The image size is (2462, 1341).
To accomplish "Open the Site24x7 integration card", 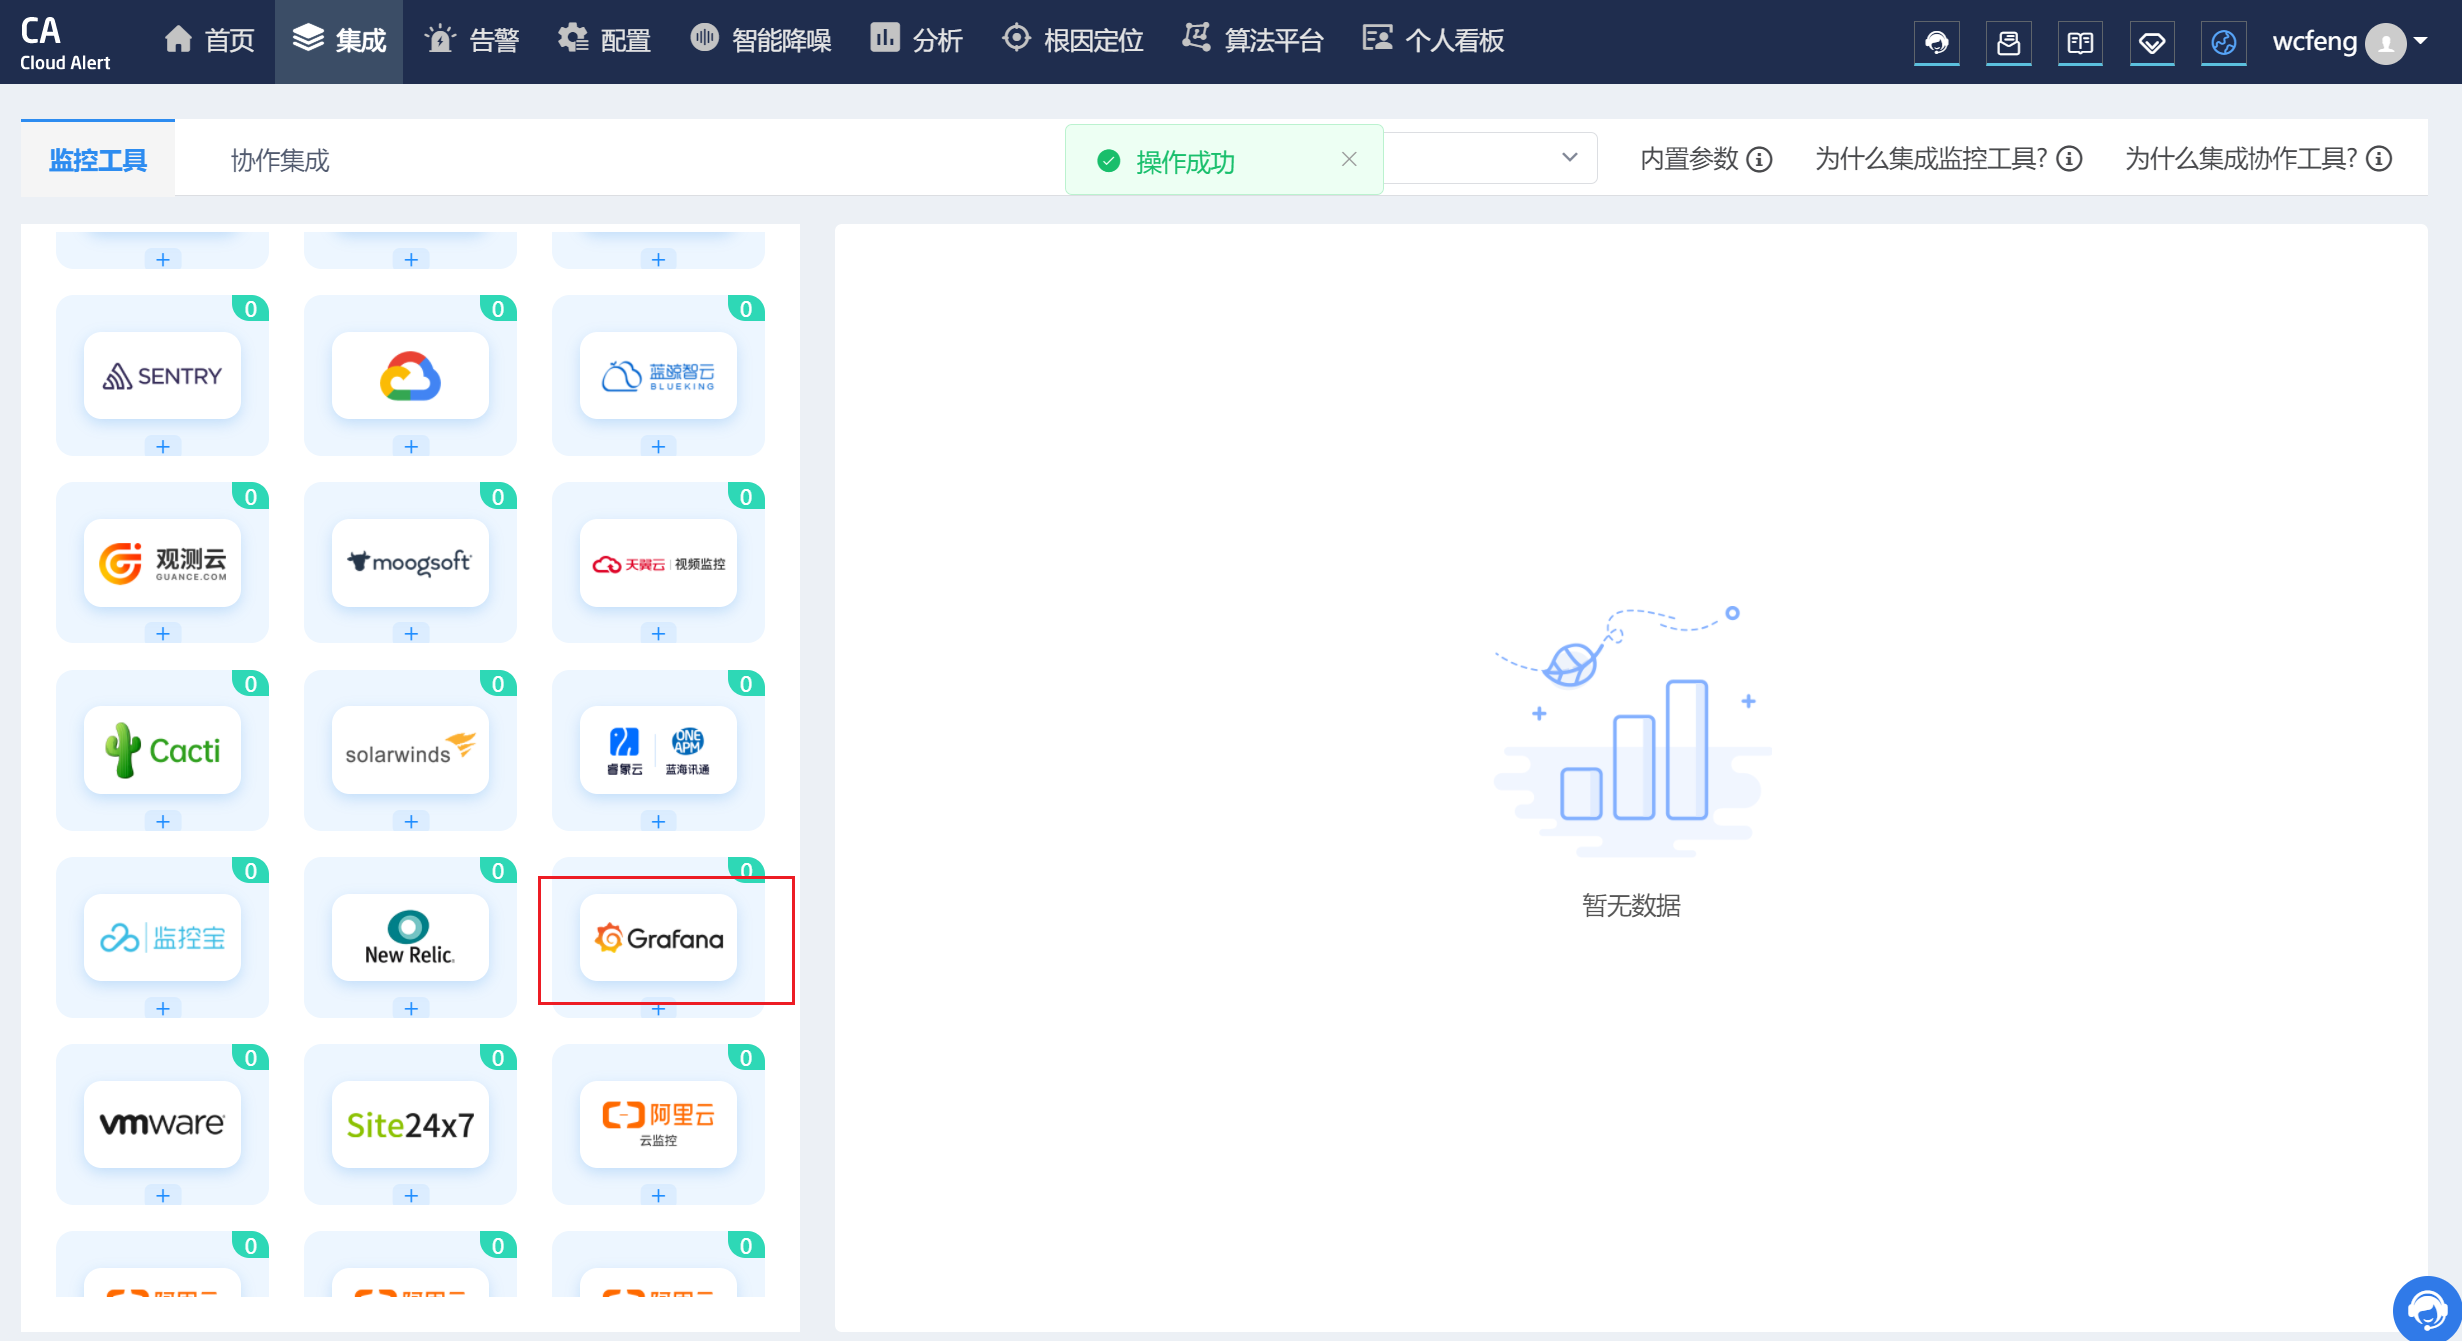I will coord(410,1125).
